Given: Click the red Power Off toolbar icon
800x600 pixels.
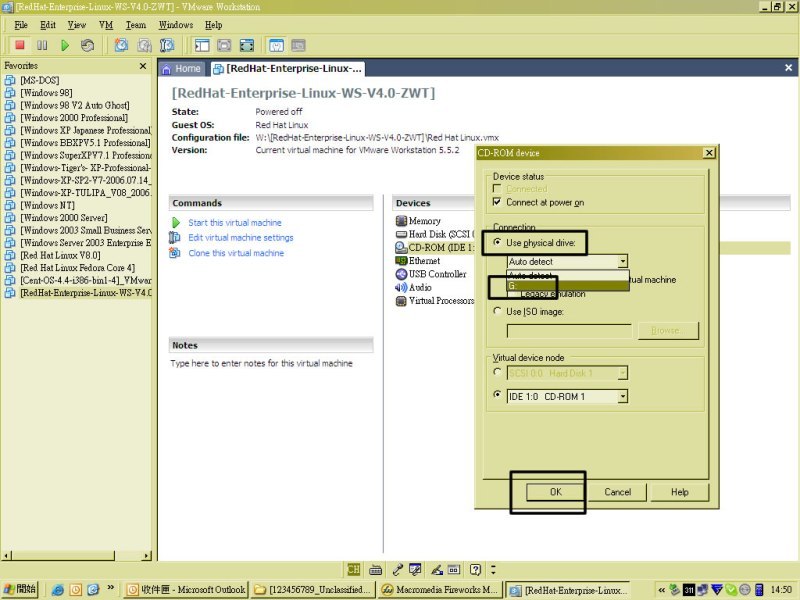Looking at the screenshot, I should point(20,45).
